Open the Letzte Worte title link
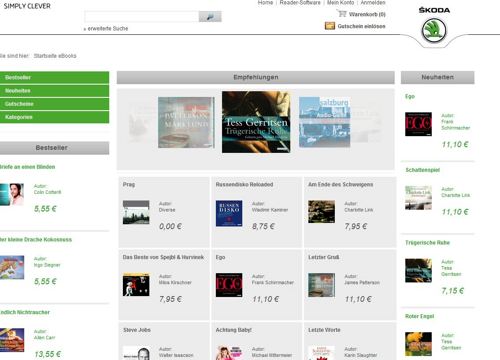The image size is (500, 360). click(324, 330)
